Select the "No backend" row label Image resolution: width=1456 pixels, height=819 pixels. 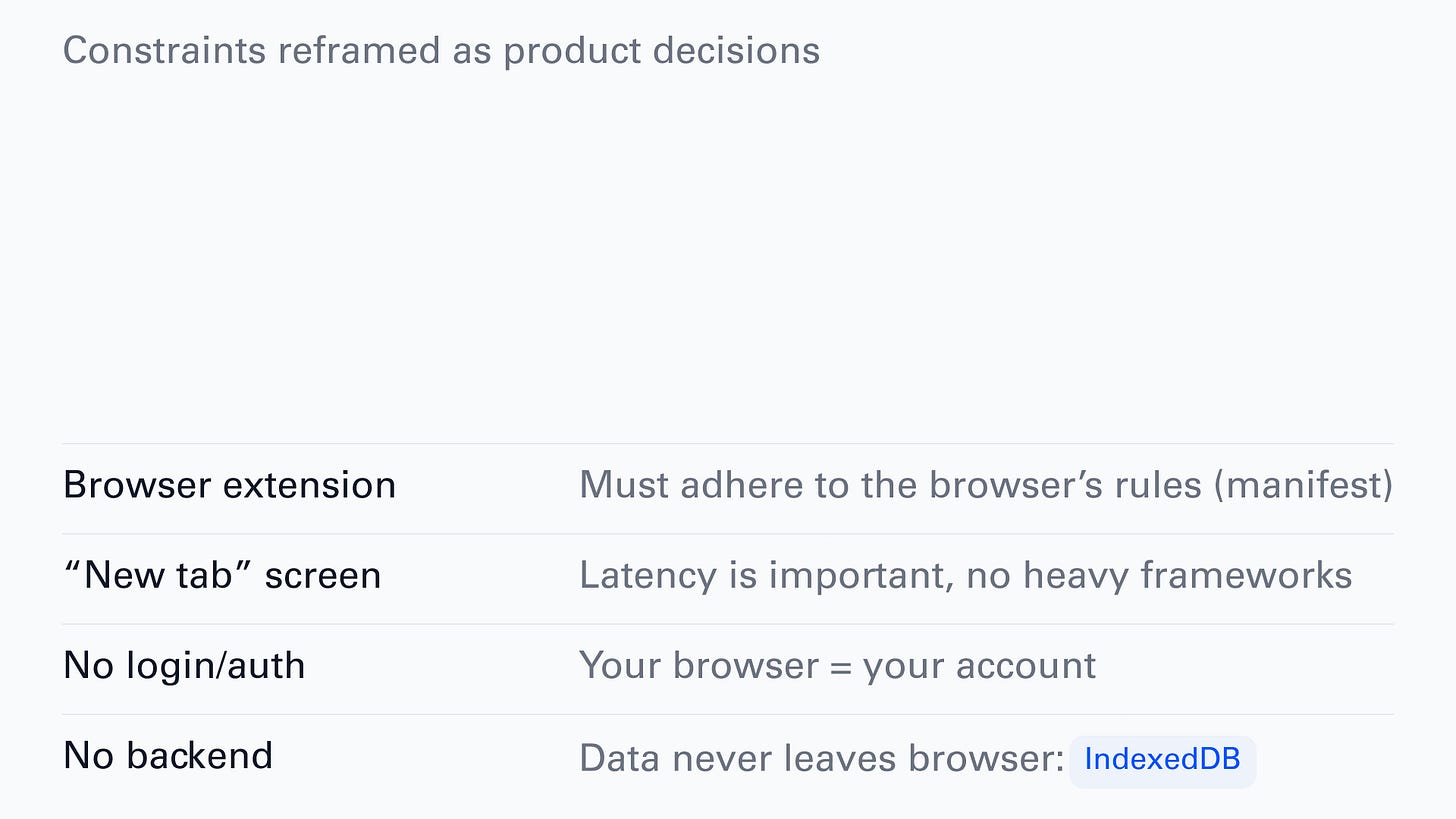coord(167,756)
